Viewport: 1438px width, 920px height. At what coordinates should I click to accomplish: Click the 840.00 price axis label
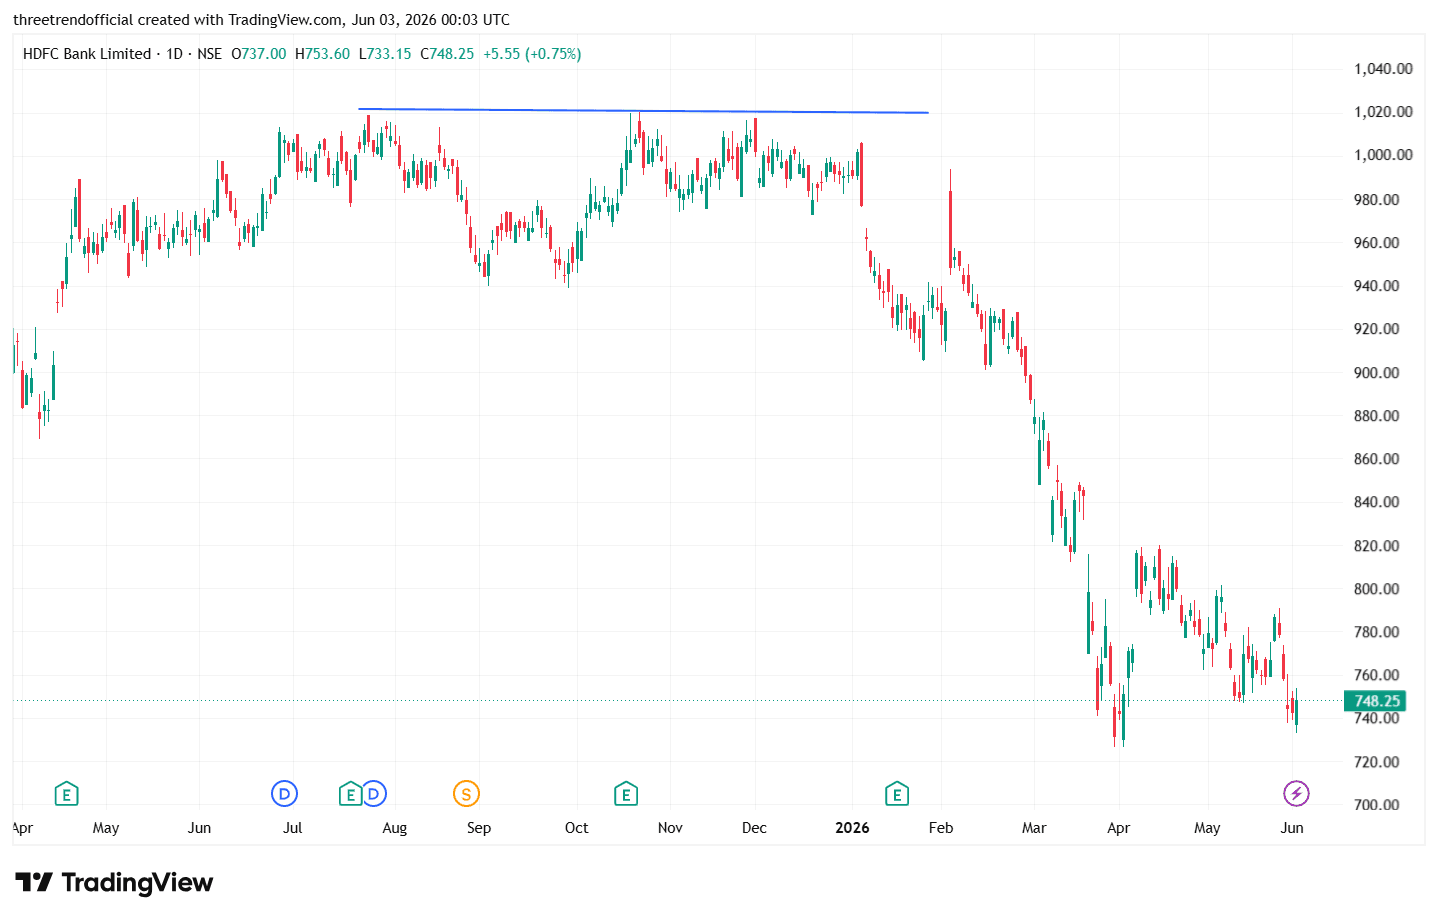[1377, 502]
